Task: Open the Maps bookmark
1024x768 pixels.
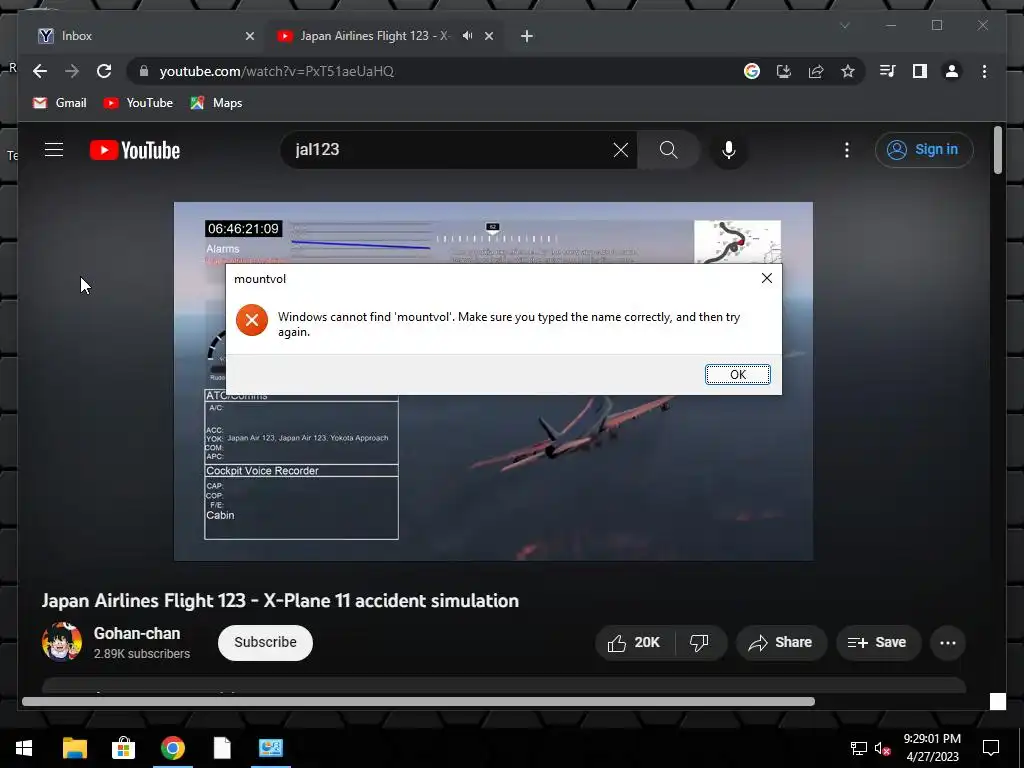Action: coord(216,103)
